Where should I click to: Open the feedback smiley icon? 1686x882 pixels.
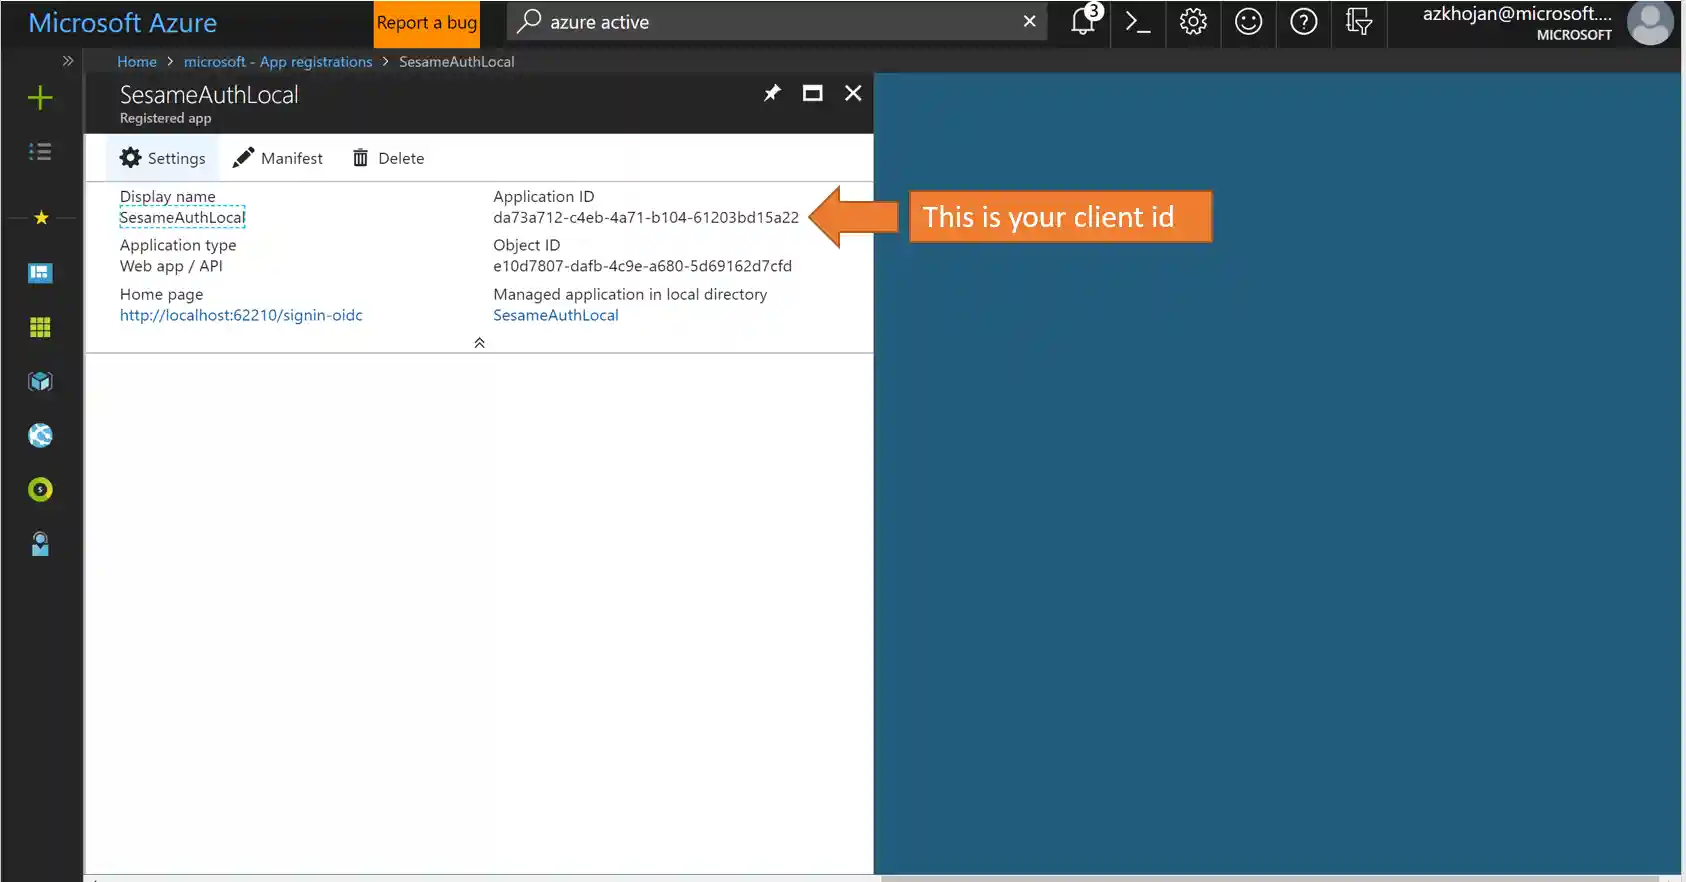tap(1248, 21)
